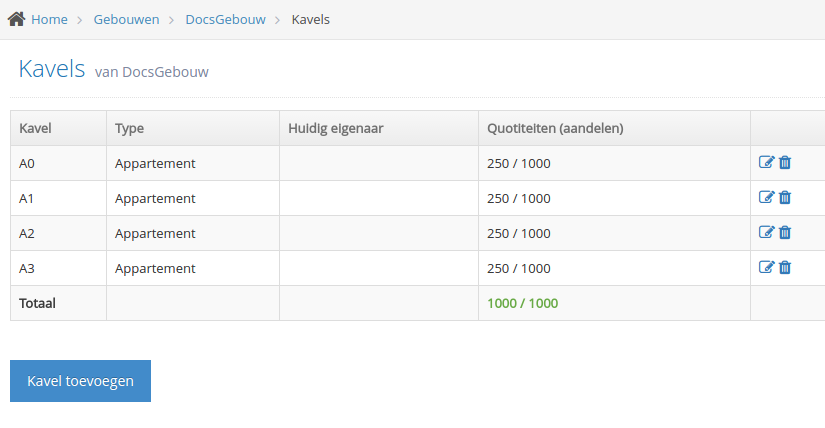This screenshot has height=428, width=825.
Task: Select the Kavel column header
Action: pyautogui.click(x=35, y=128)
